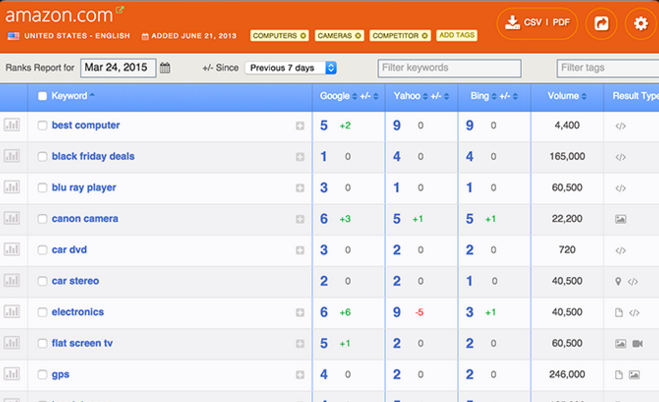
Task: Show chart for car dvd row
Action: 12,249
